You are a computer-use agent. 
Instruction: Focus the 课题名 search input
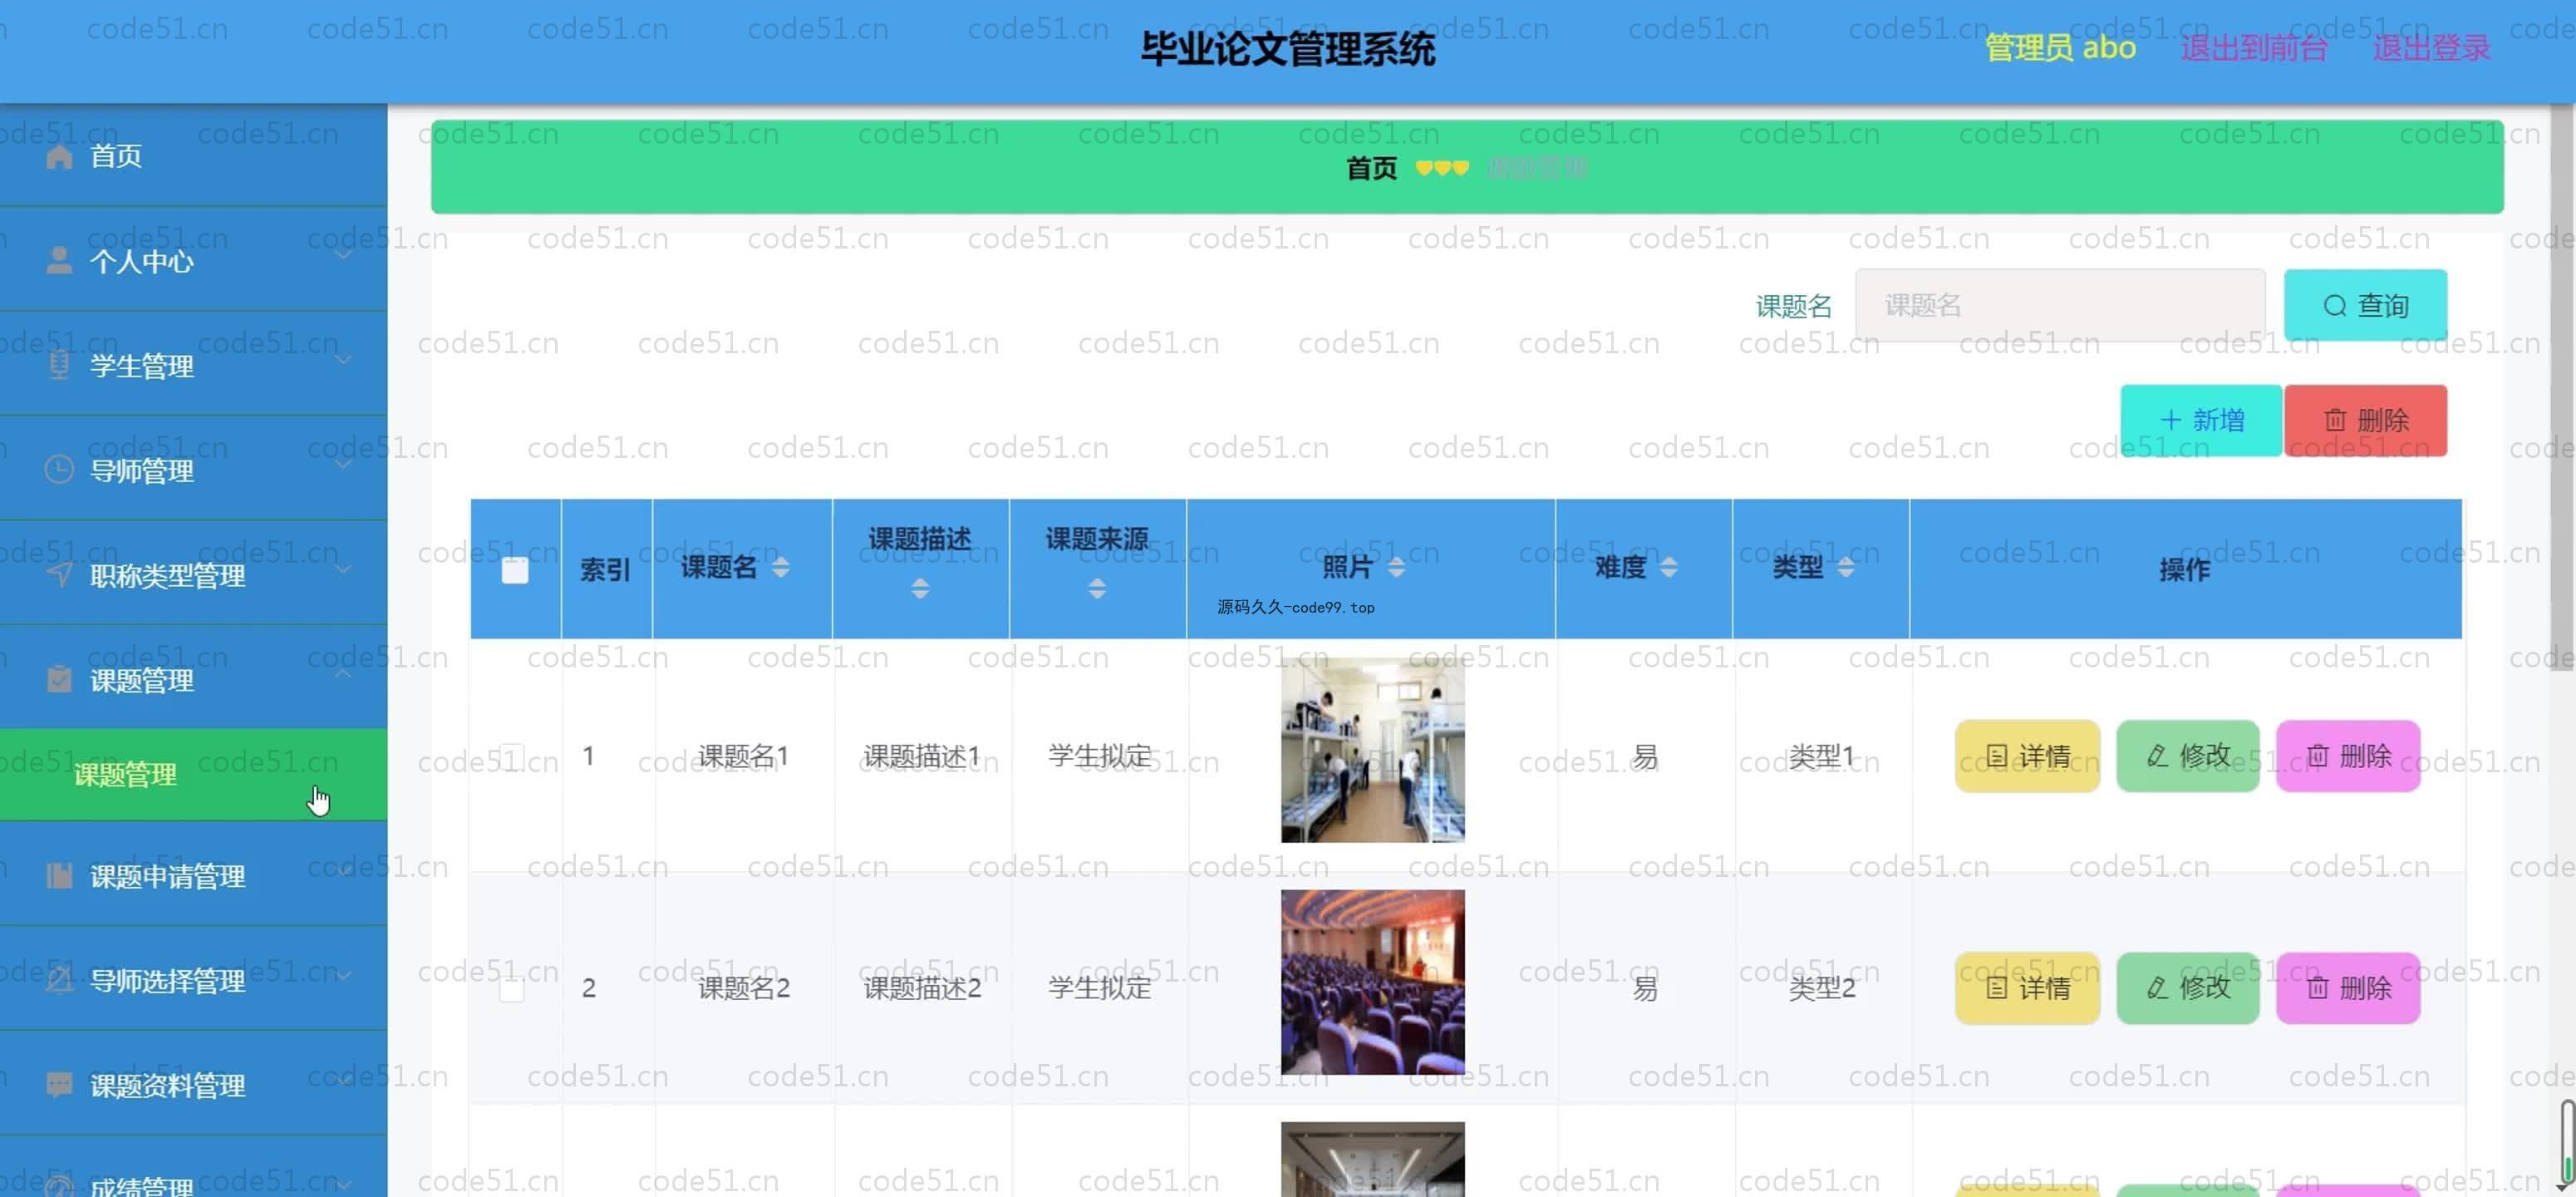coord(2060,306)
